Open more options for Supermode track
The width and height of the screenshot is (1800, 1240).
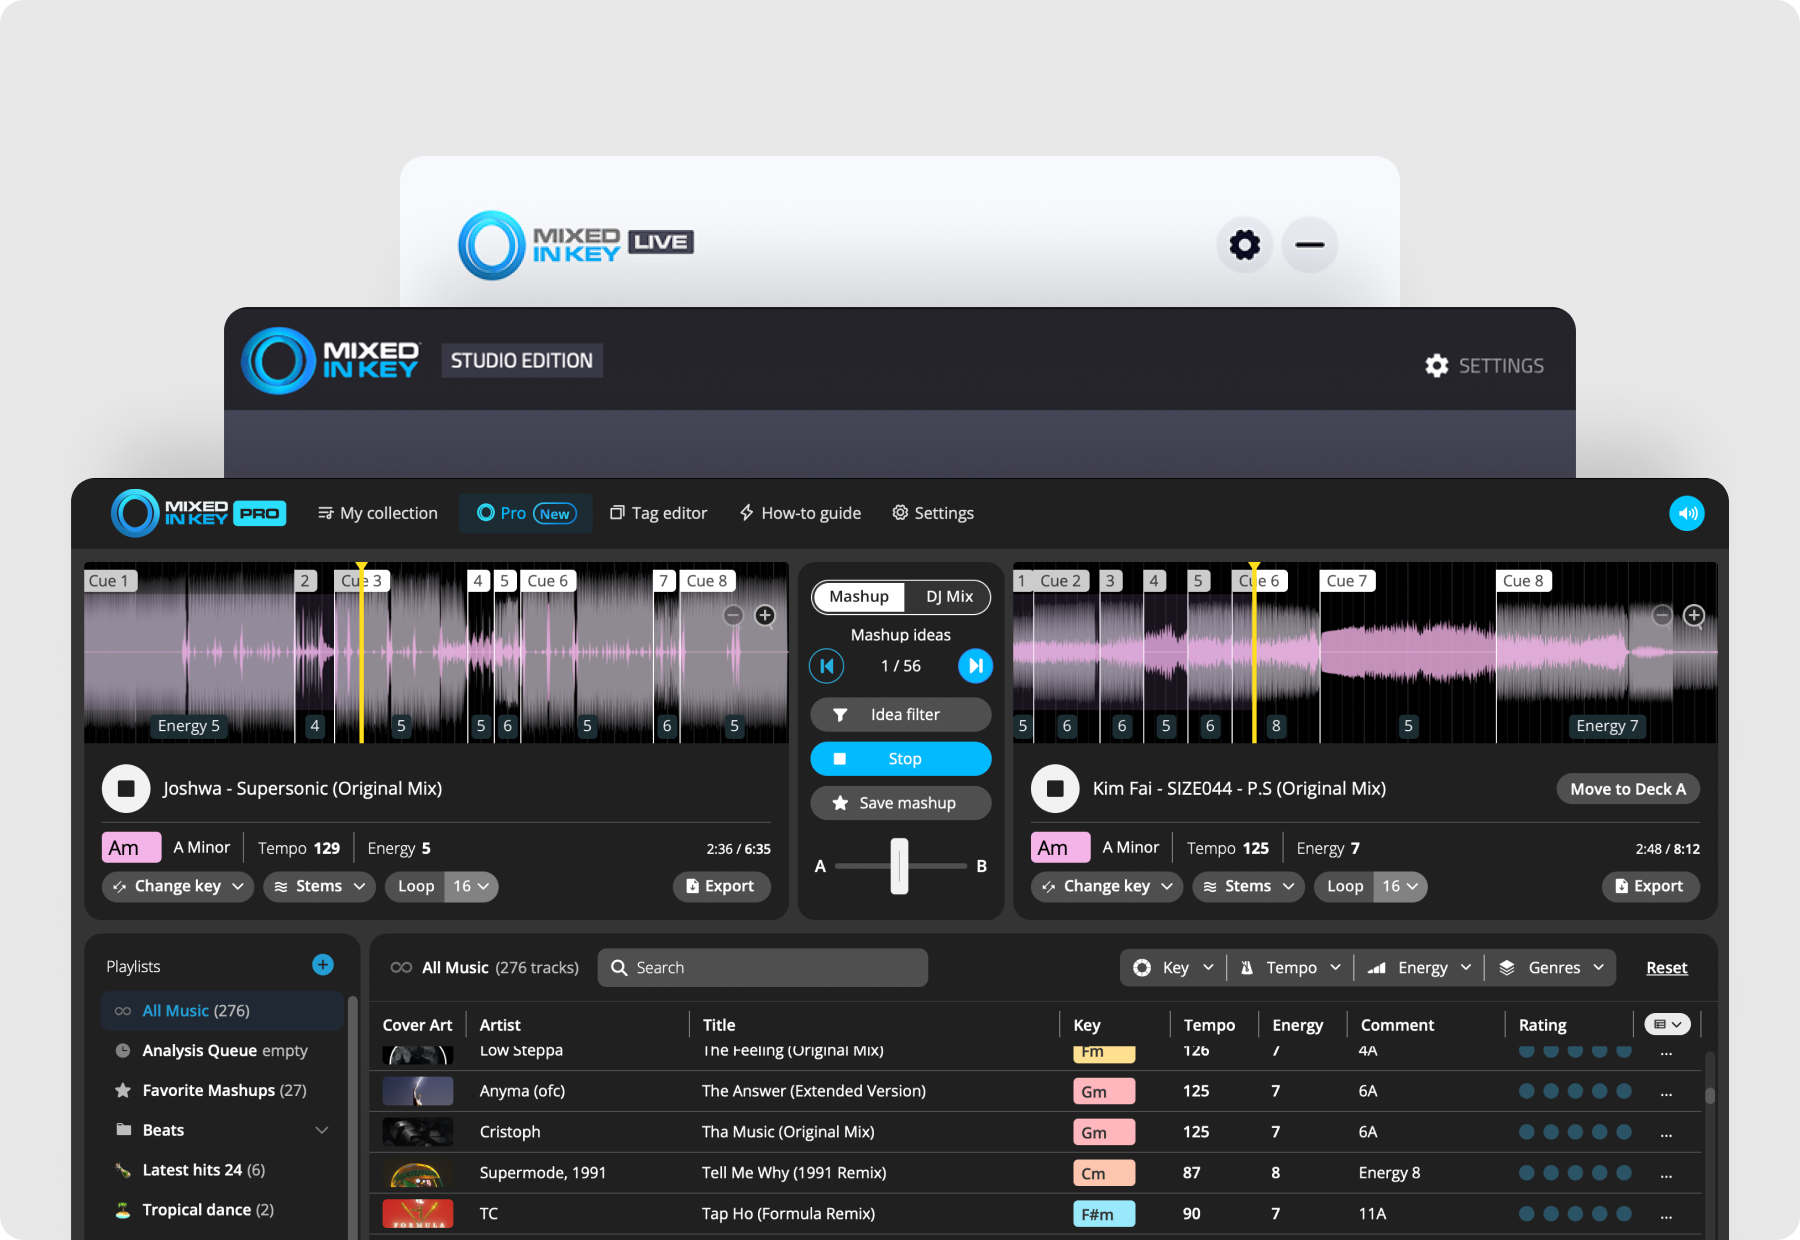tap(1666, 1174)
